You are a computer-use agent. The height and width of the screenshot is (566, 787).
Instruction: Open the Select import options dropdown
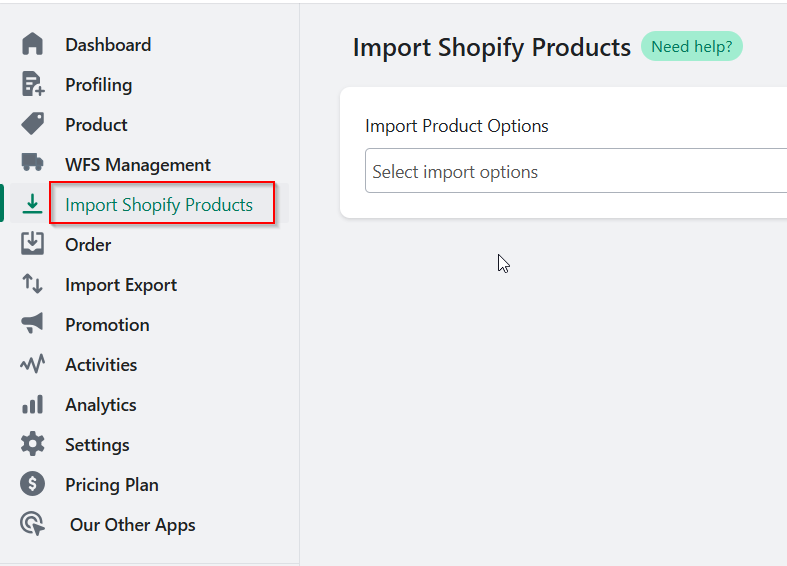coord(576,171)
